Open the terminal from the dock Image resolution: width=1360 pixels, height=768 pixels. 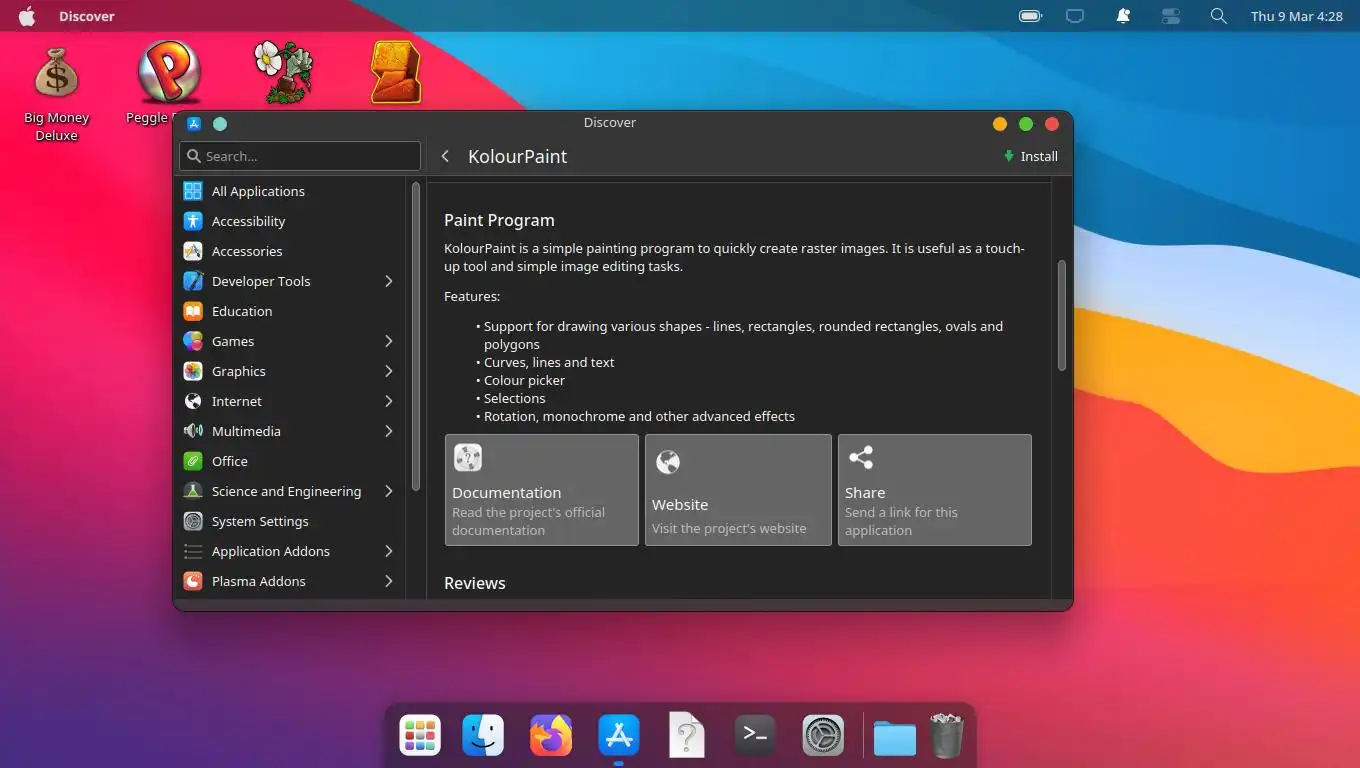pyautogui.click(x=755, y=736)
